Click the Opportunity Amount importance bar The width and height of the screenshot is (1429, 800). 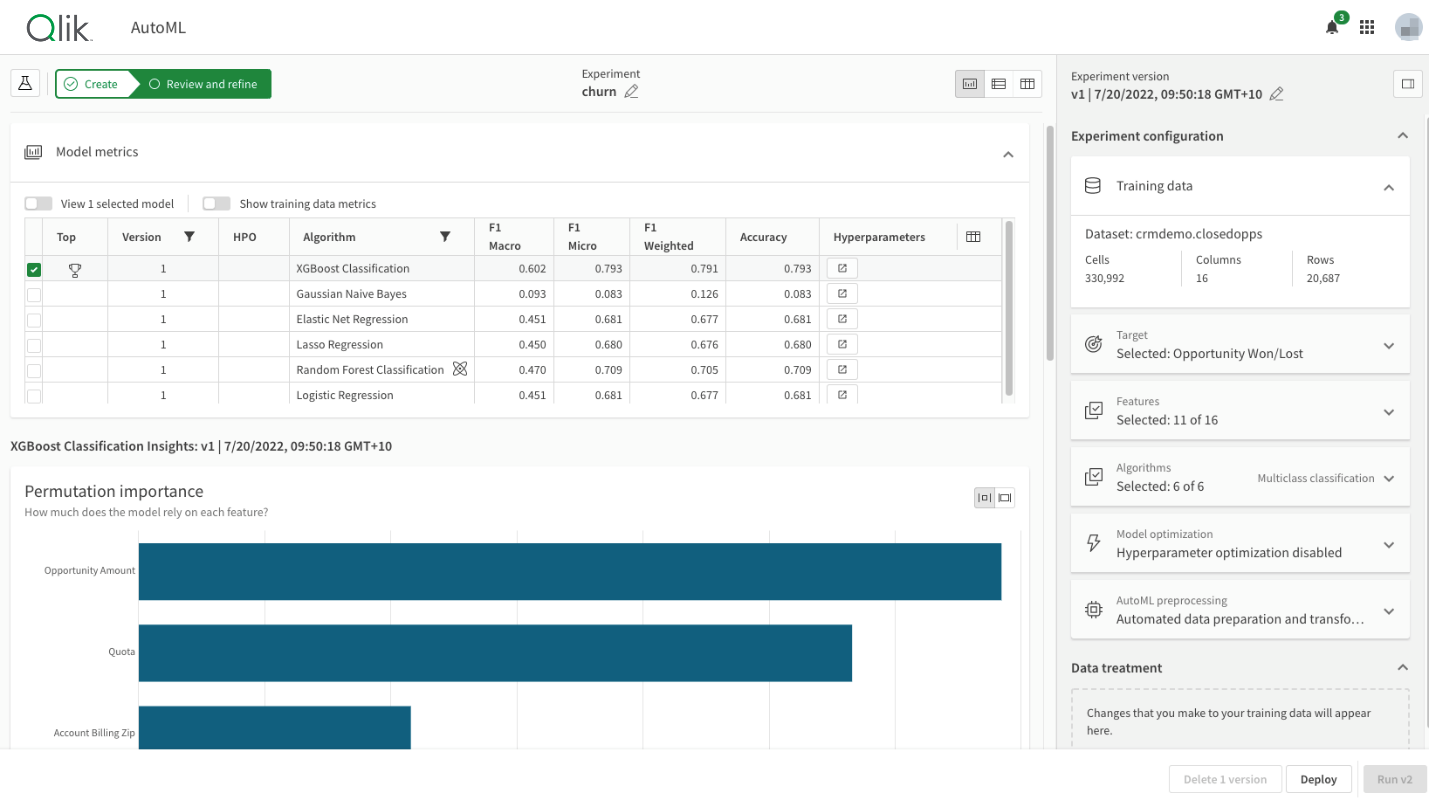coord(569,571)
